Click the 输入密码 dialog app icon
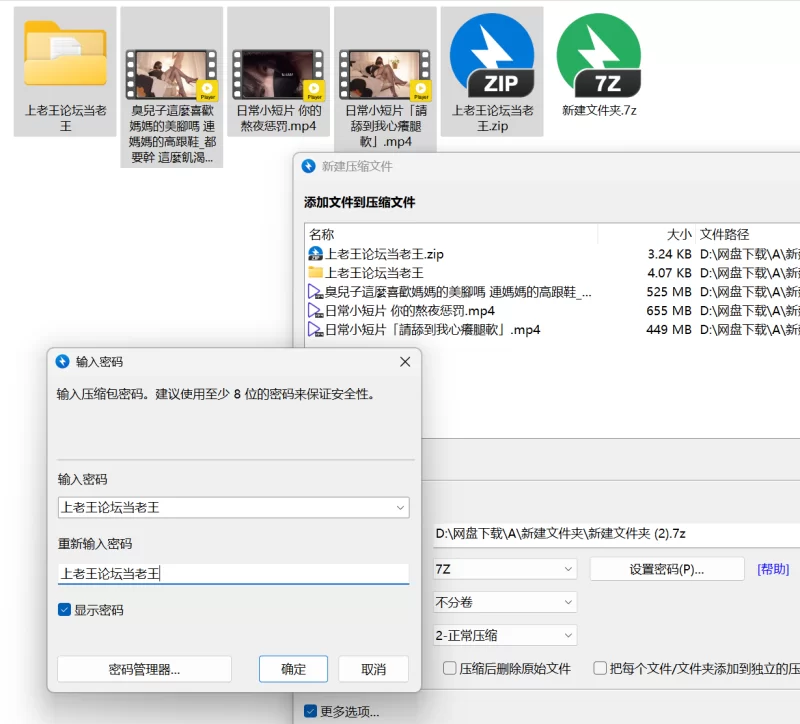The height and width of the screenshot is (724, 800). click(x=62, y=362)
